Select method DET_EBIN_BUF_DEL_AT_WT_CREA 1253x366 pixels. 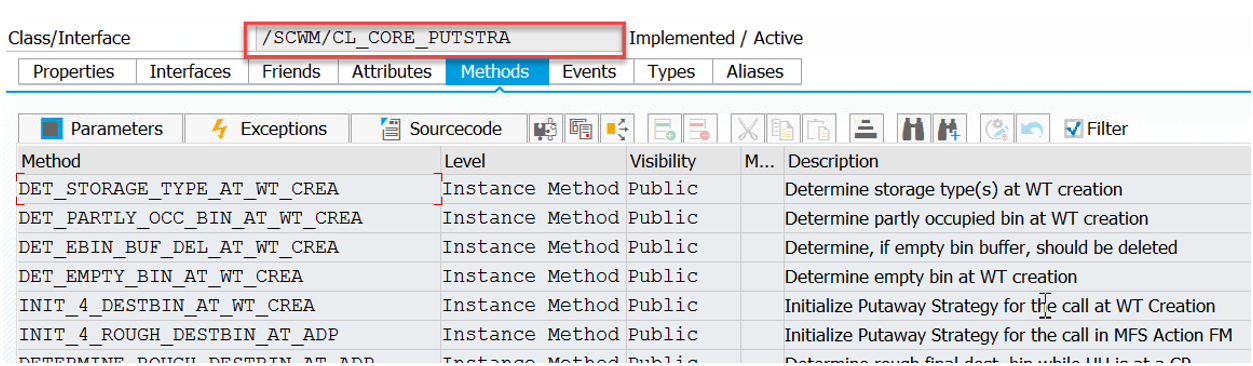click(x=229, y=247)
